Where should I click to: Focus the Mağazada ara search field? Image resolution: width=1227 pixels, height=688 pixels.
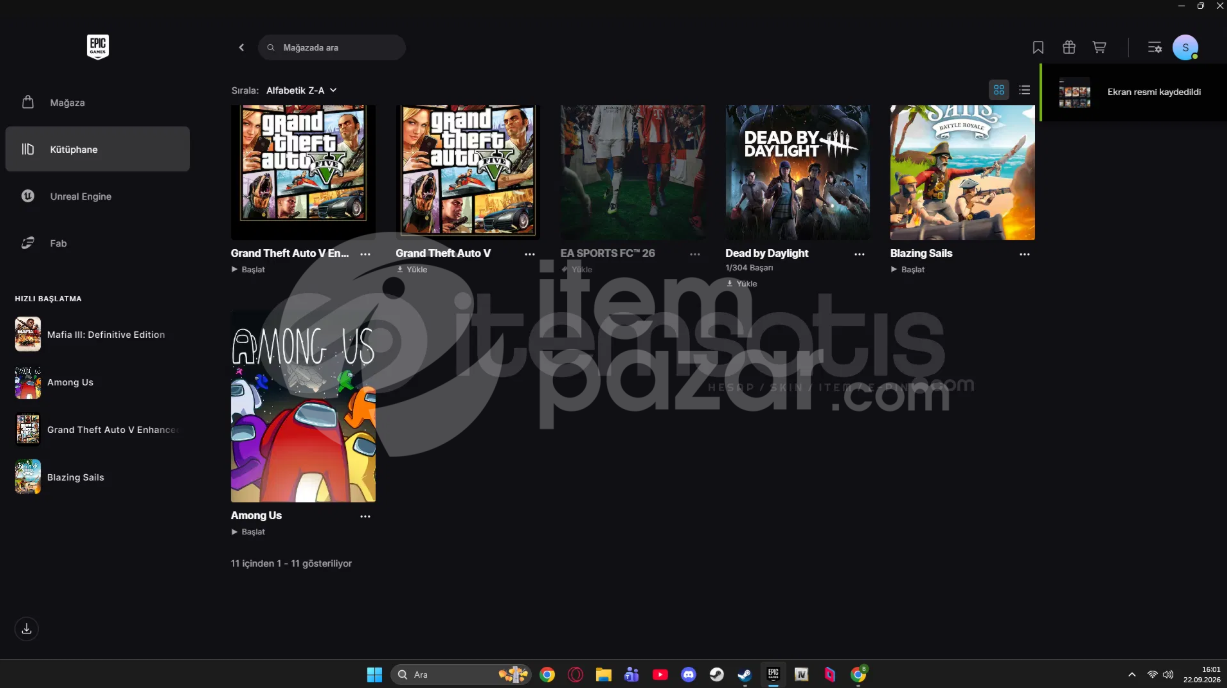pyautogui.click(x=332, y=47)
